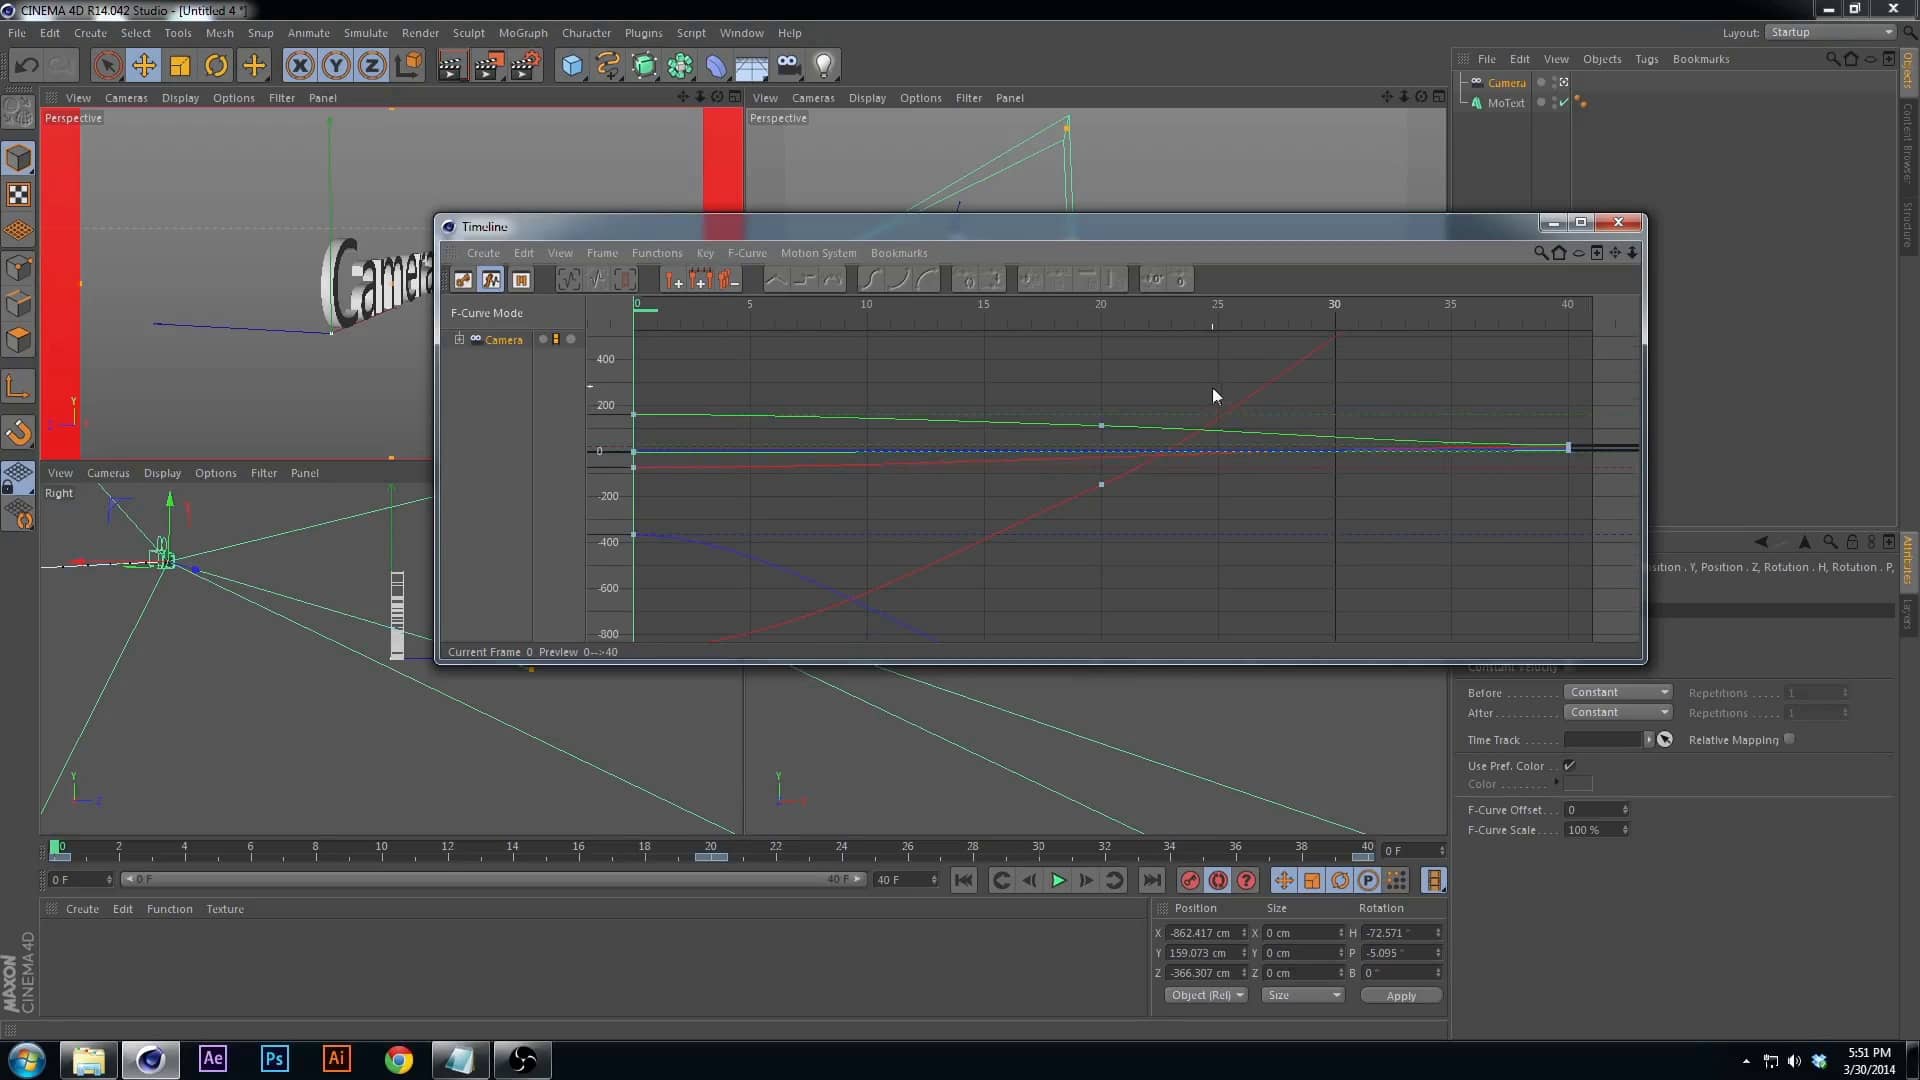Render the active viewport

[451, 65]
